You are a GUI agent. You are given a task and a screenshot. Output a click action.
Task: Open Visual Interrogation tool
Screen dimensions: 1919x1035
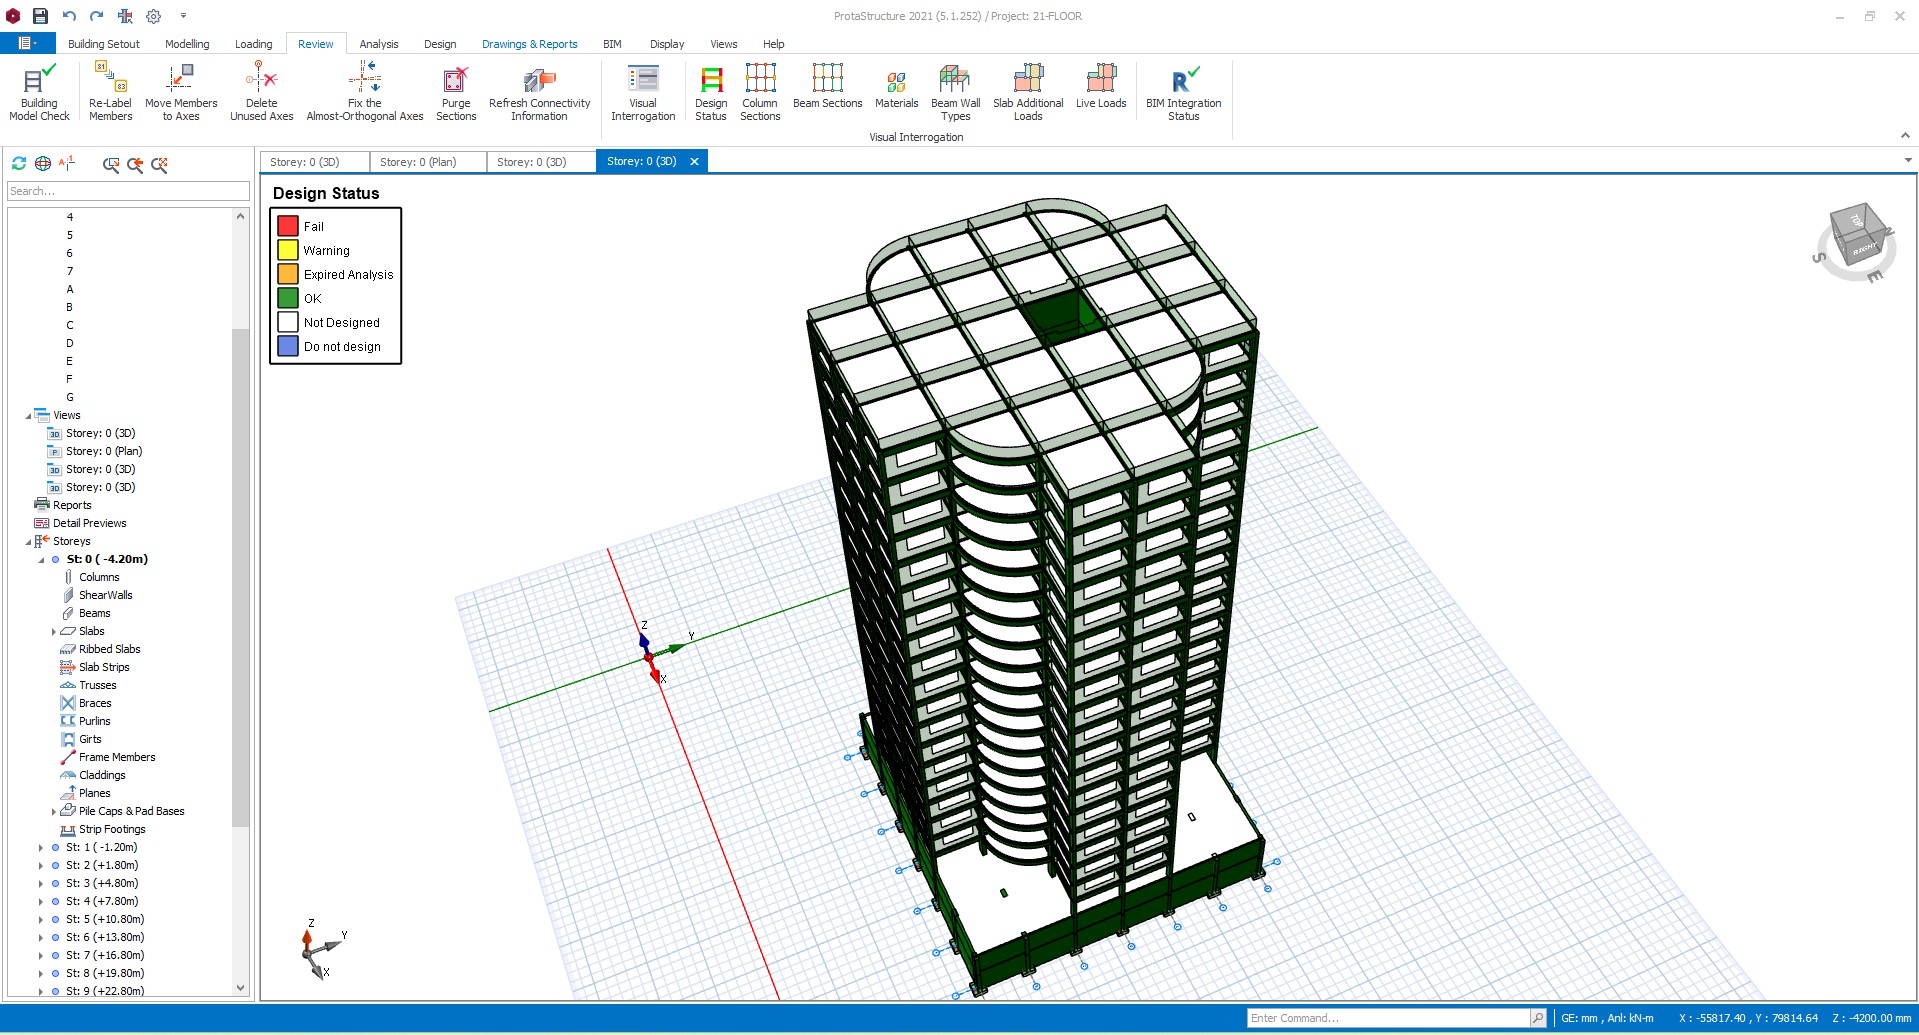coord(643,92)
